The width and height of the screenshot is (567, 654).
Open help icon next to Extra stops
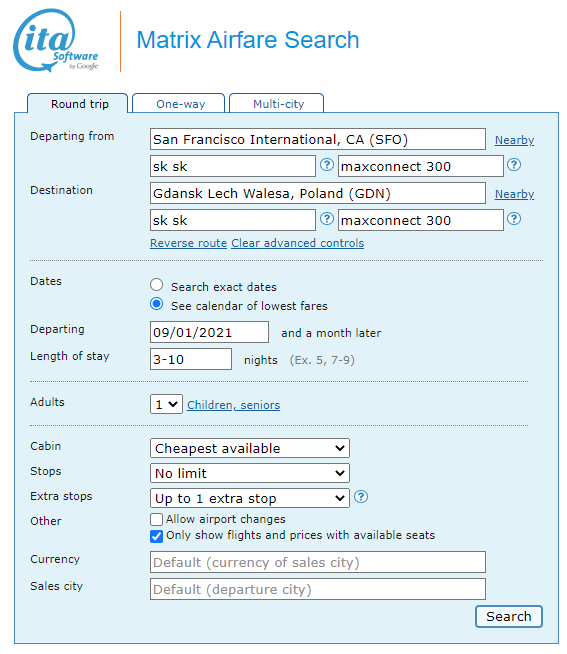click(x=361, y=497)
